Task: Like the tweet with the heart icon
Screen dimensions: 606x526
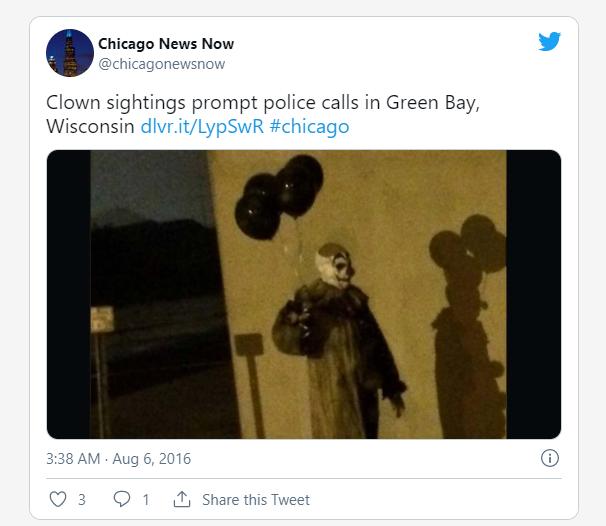Action: [58, 499]
